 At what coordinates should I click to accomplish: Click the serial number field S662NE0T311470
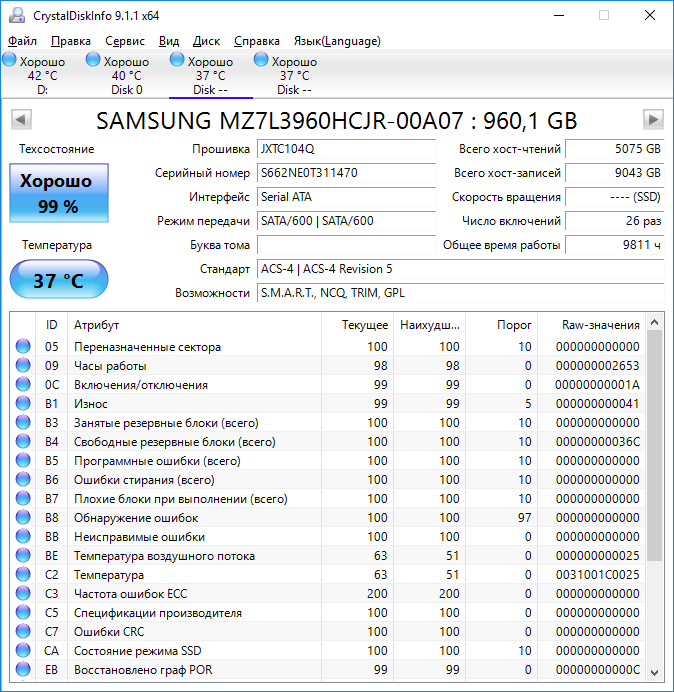346,173
